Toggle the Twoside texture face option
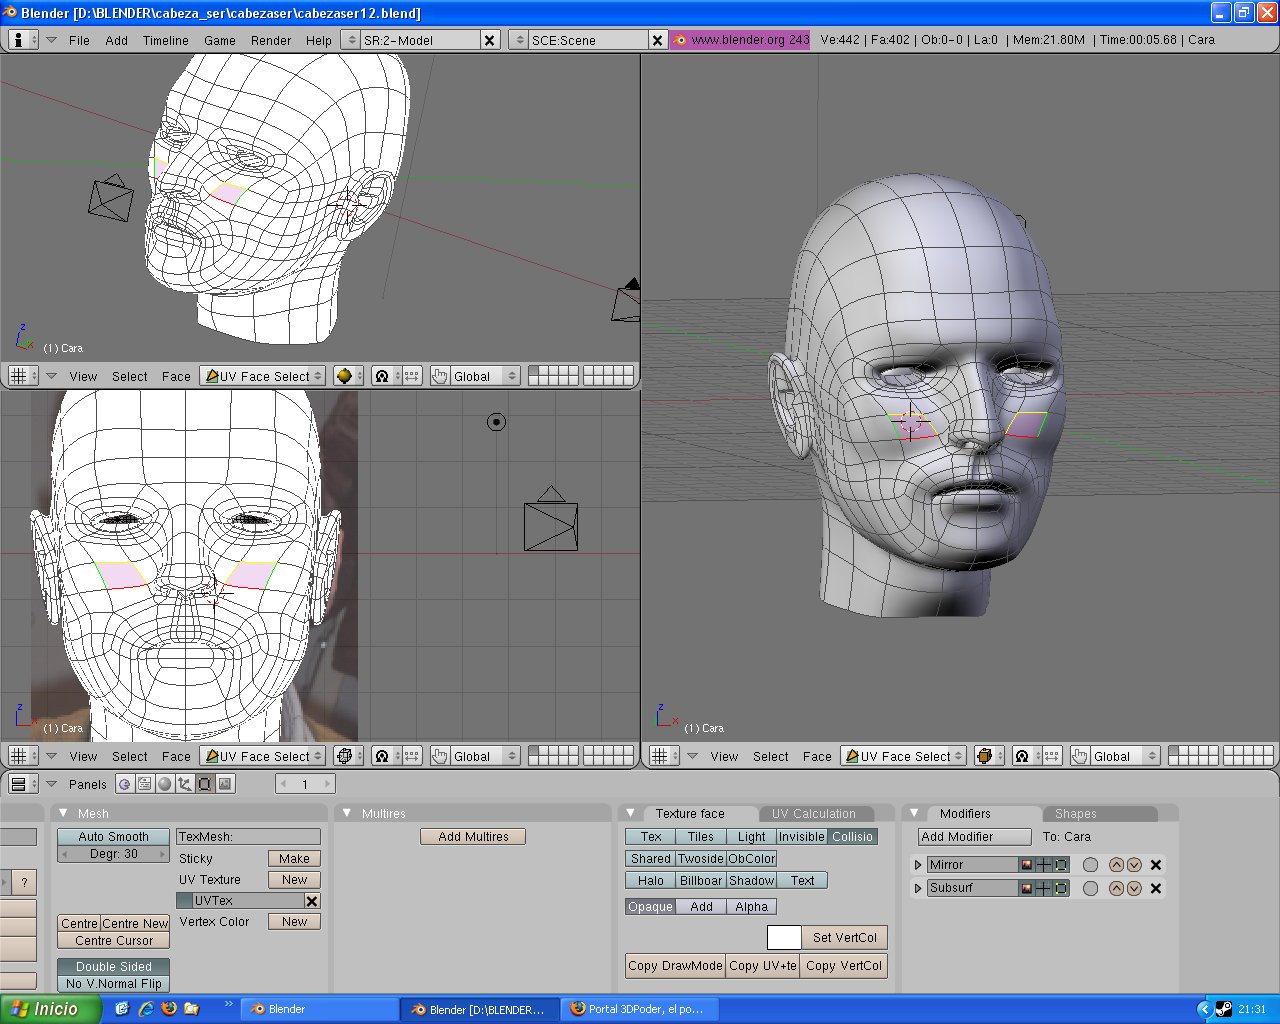The image size is (1280, 1024). pyautogui.click(x=701, y=859)
